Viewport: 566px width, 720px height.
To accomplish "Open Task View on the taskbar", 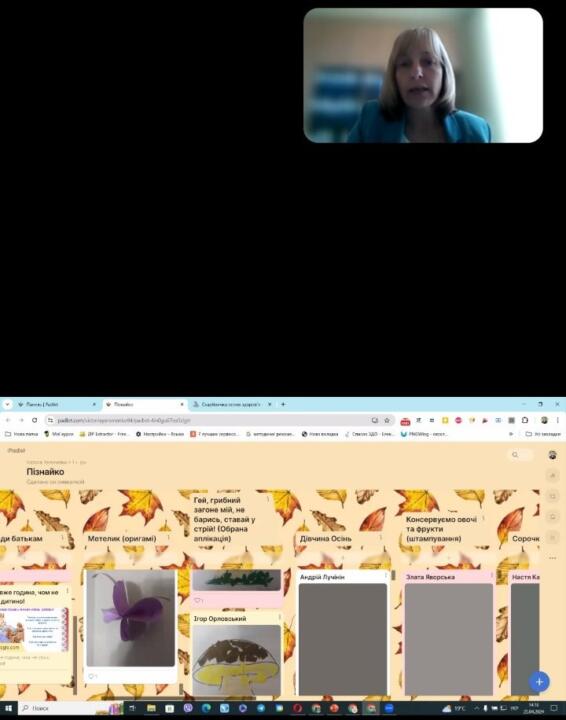I will point(133,708).
